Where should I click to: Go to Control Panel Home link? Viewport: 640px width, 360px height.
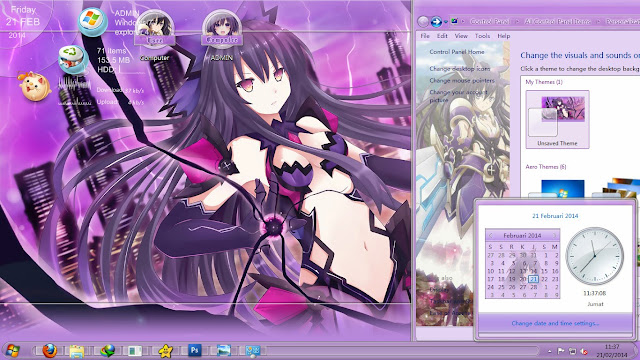click(x=457, y=52)
